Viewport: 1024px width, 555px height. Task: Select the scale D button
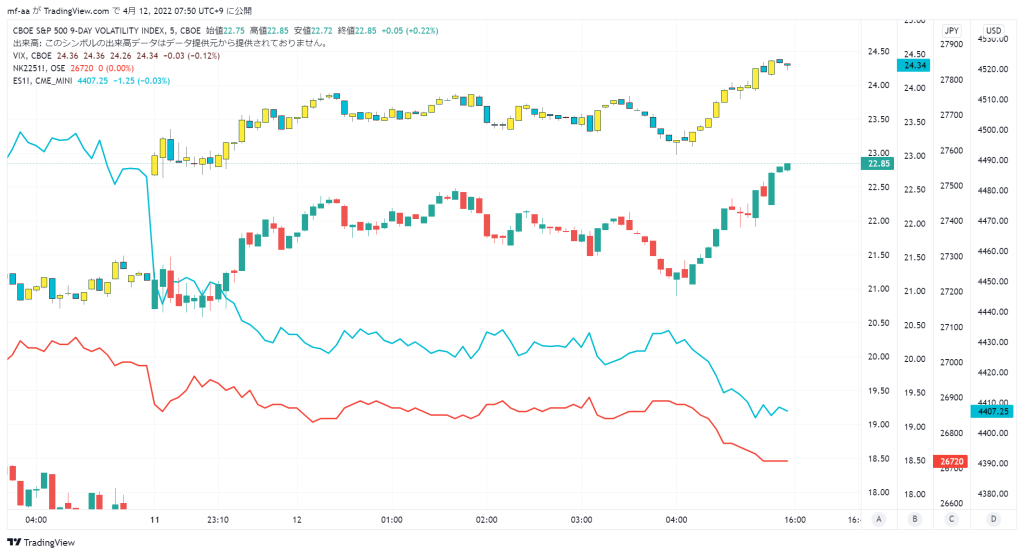(x=993, y=519)
